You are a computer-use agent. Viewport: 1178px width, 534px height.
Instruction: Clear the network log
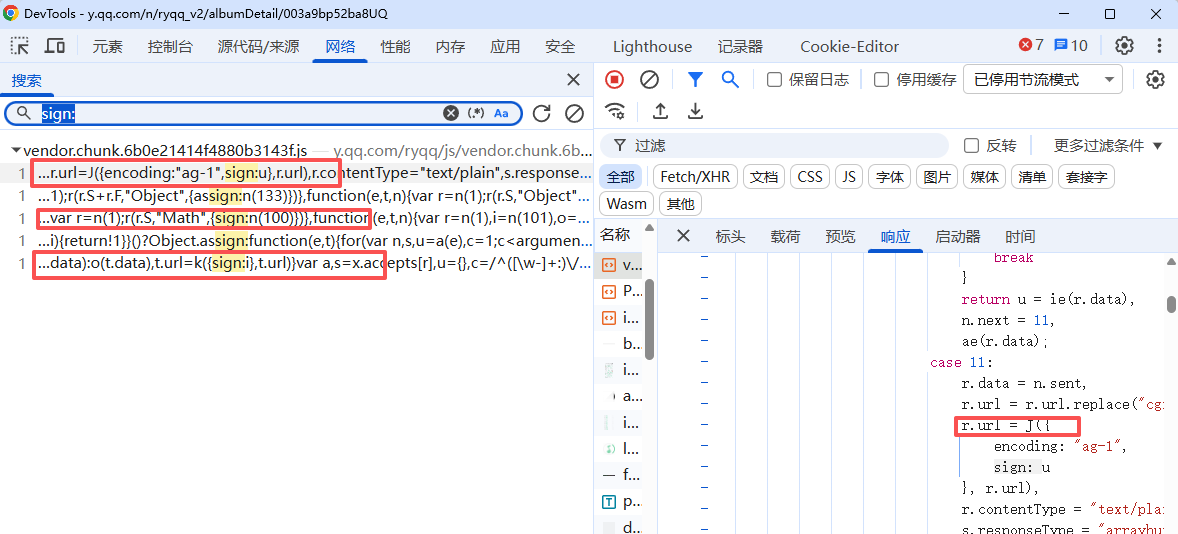pyautogui.click(x=649, y=80)
